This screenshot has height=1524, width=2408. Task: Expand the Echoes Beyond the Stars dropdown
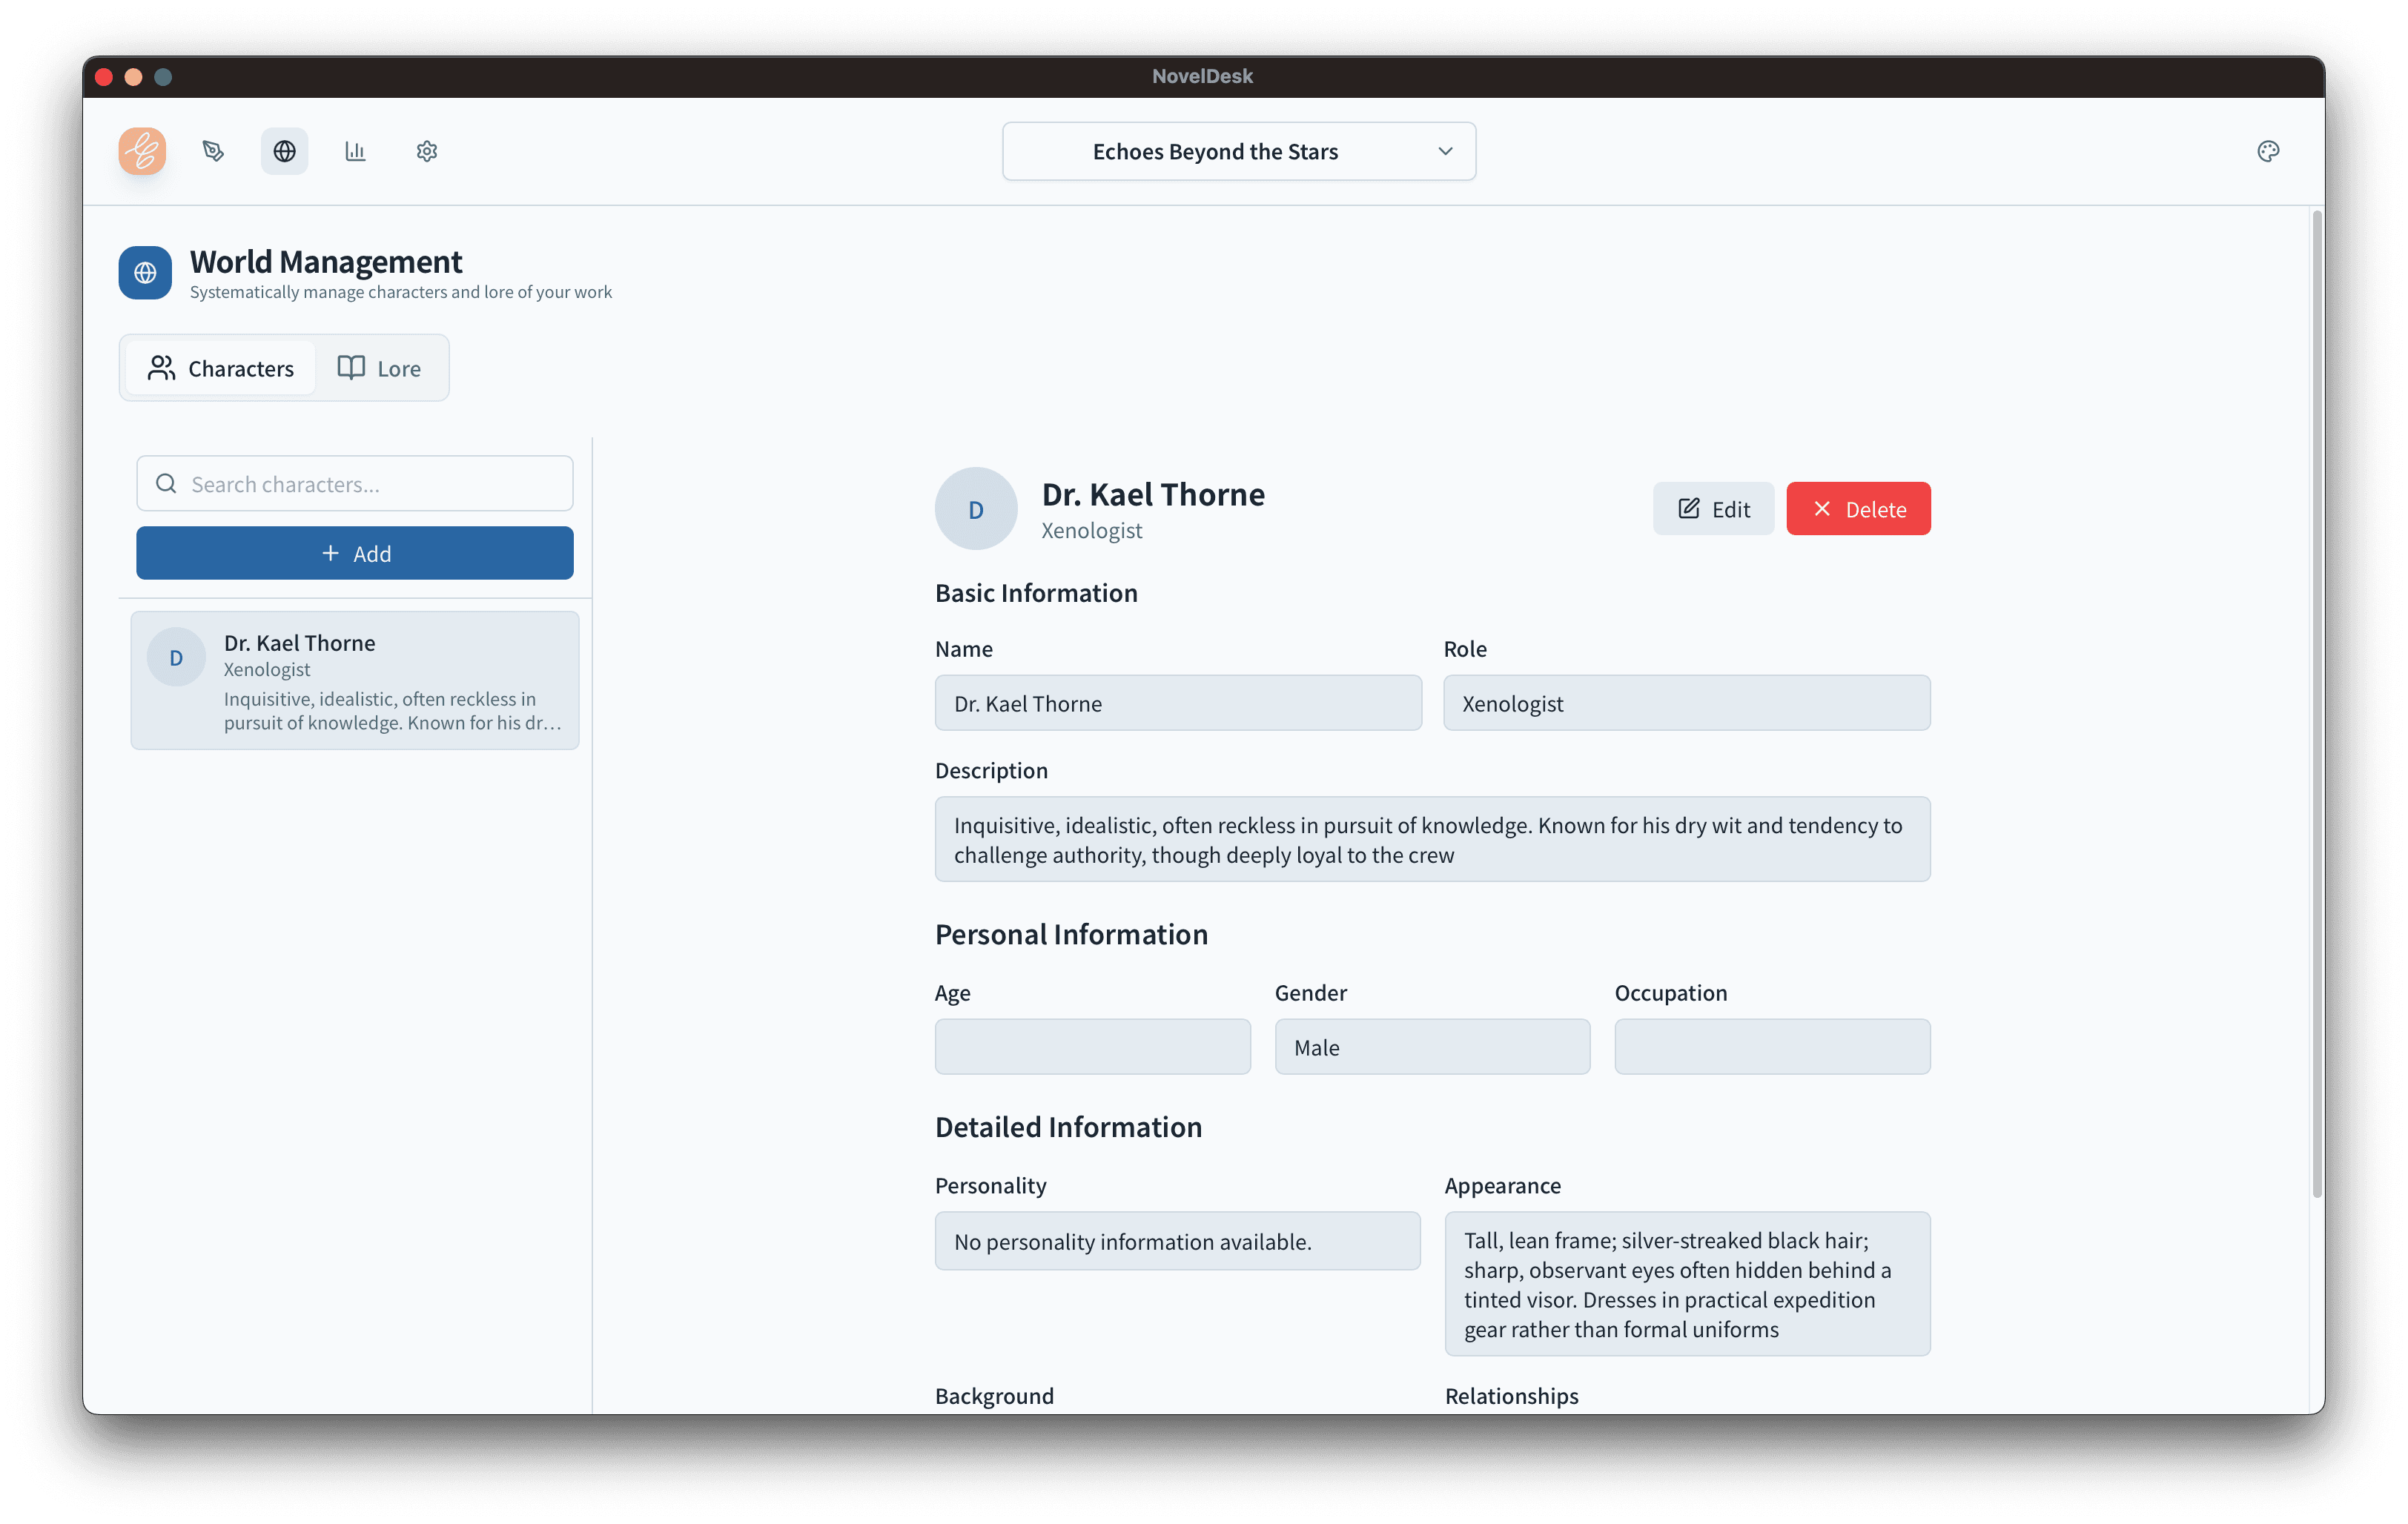pyautogui.click(x=1215, y=152)
